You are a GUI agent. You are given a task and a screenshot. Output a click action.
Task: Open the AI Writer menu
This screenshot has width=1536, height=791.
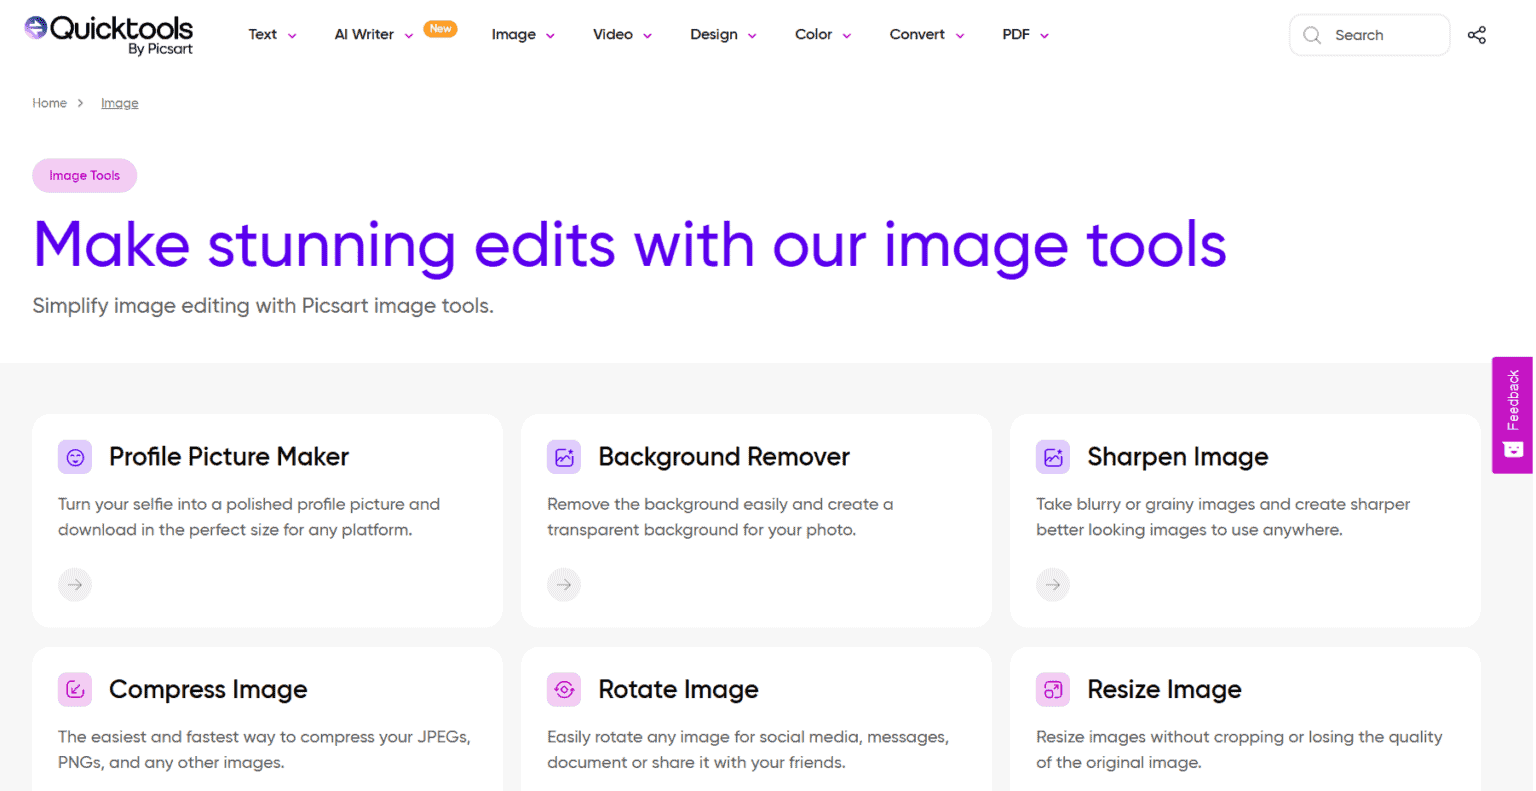coord(364,34)
